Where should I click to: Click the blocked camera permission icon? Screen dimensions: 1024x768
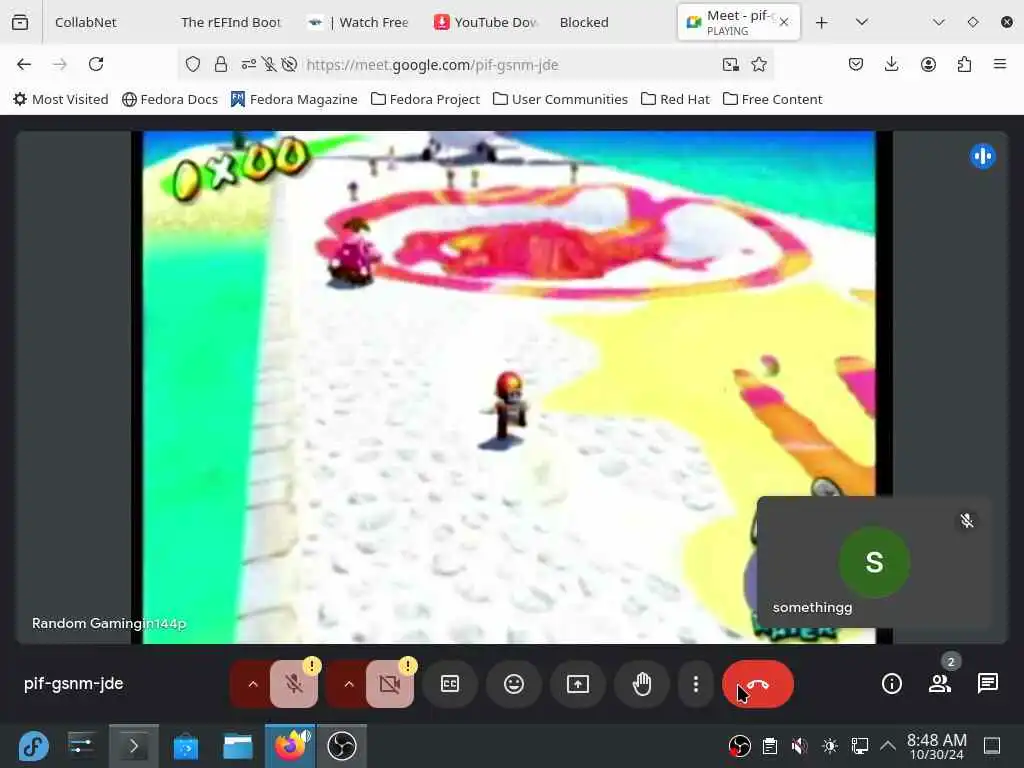pos(289,64)
